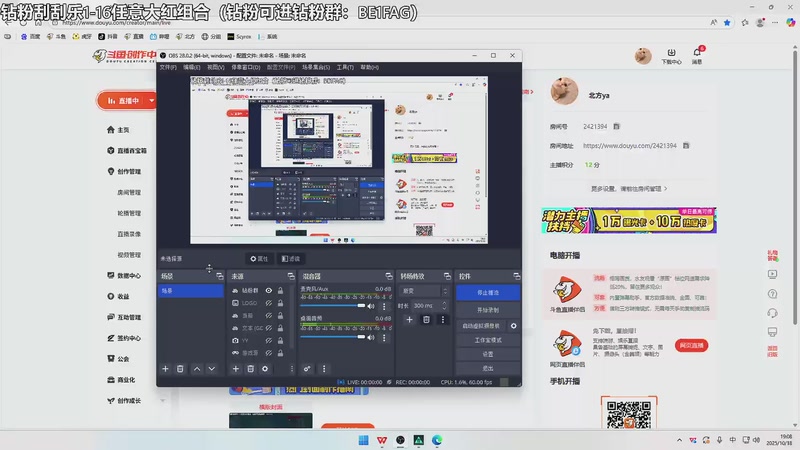Show the hidden LOGO source

tap(268, 303)
